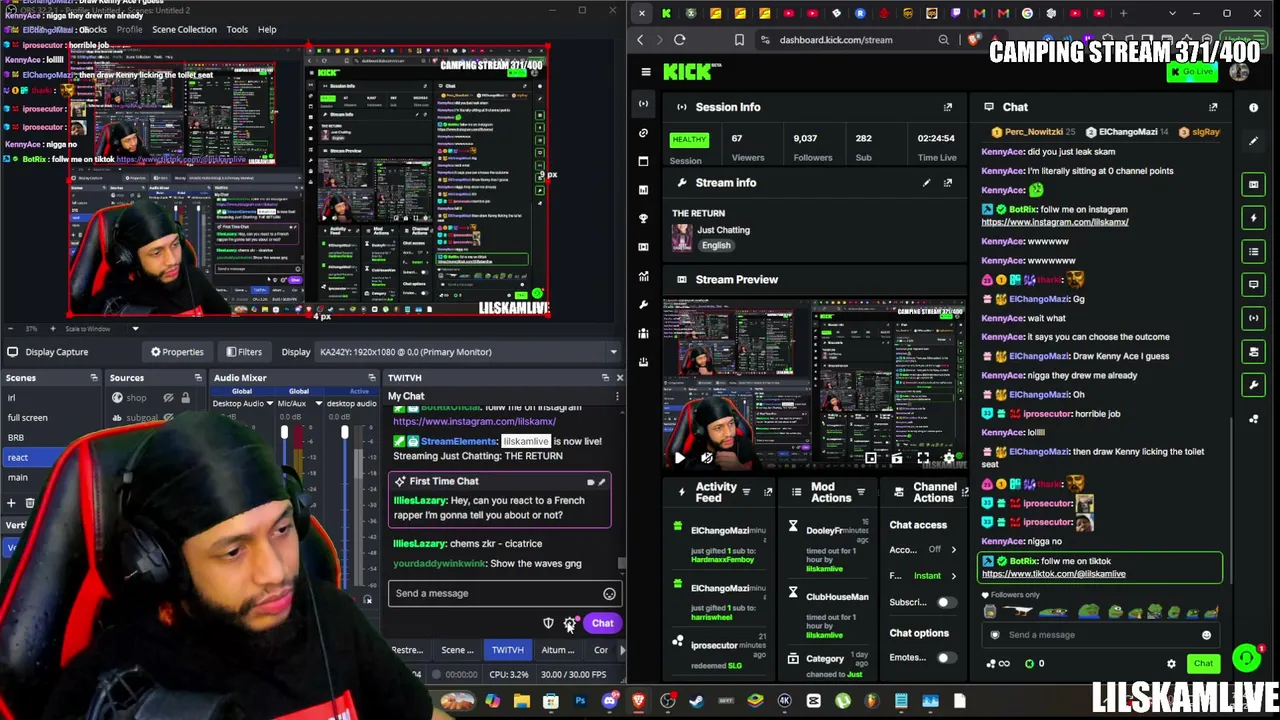1280x720 pixels.
Task: Pop out the Stream info panel
Action: [x=948, y=183]
